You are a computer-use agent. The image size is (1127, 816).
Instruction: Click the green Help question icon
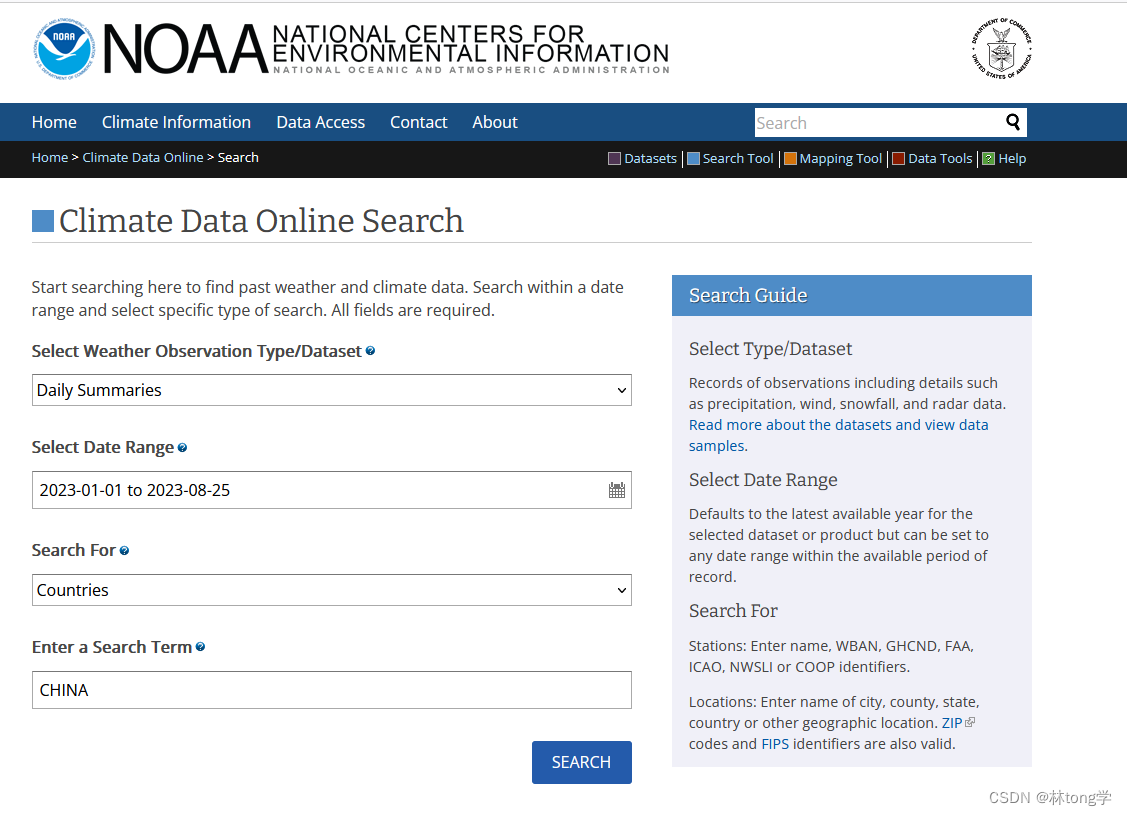coord(989,159)
